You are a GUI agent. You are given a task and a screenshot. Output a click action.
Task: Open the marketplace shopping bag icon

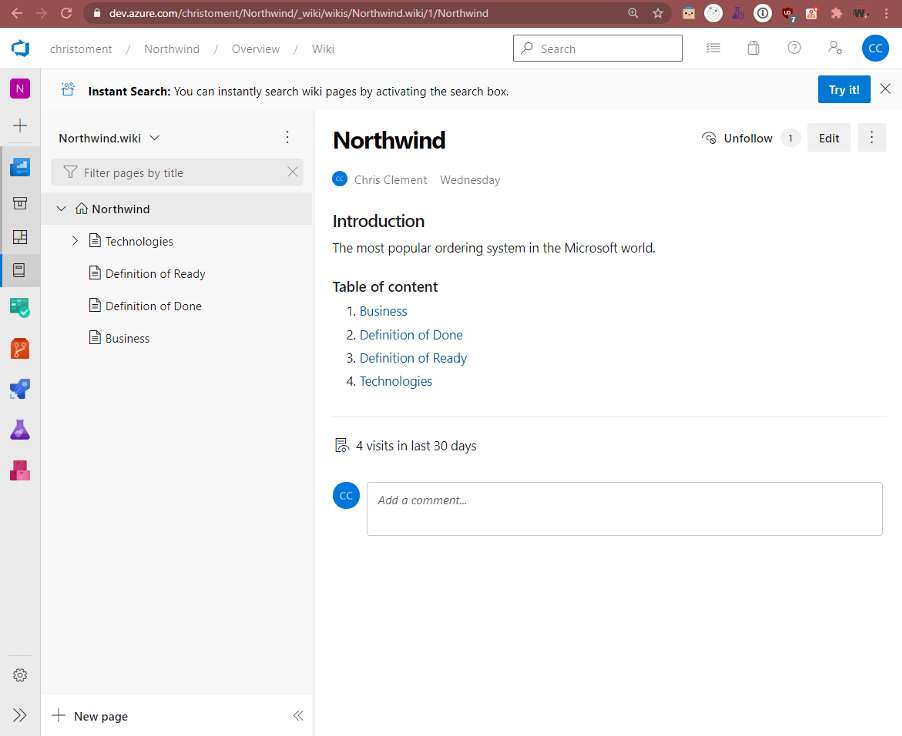(x=754, y=48)
